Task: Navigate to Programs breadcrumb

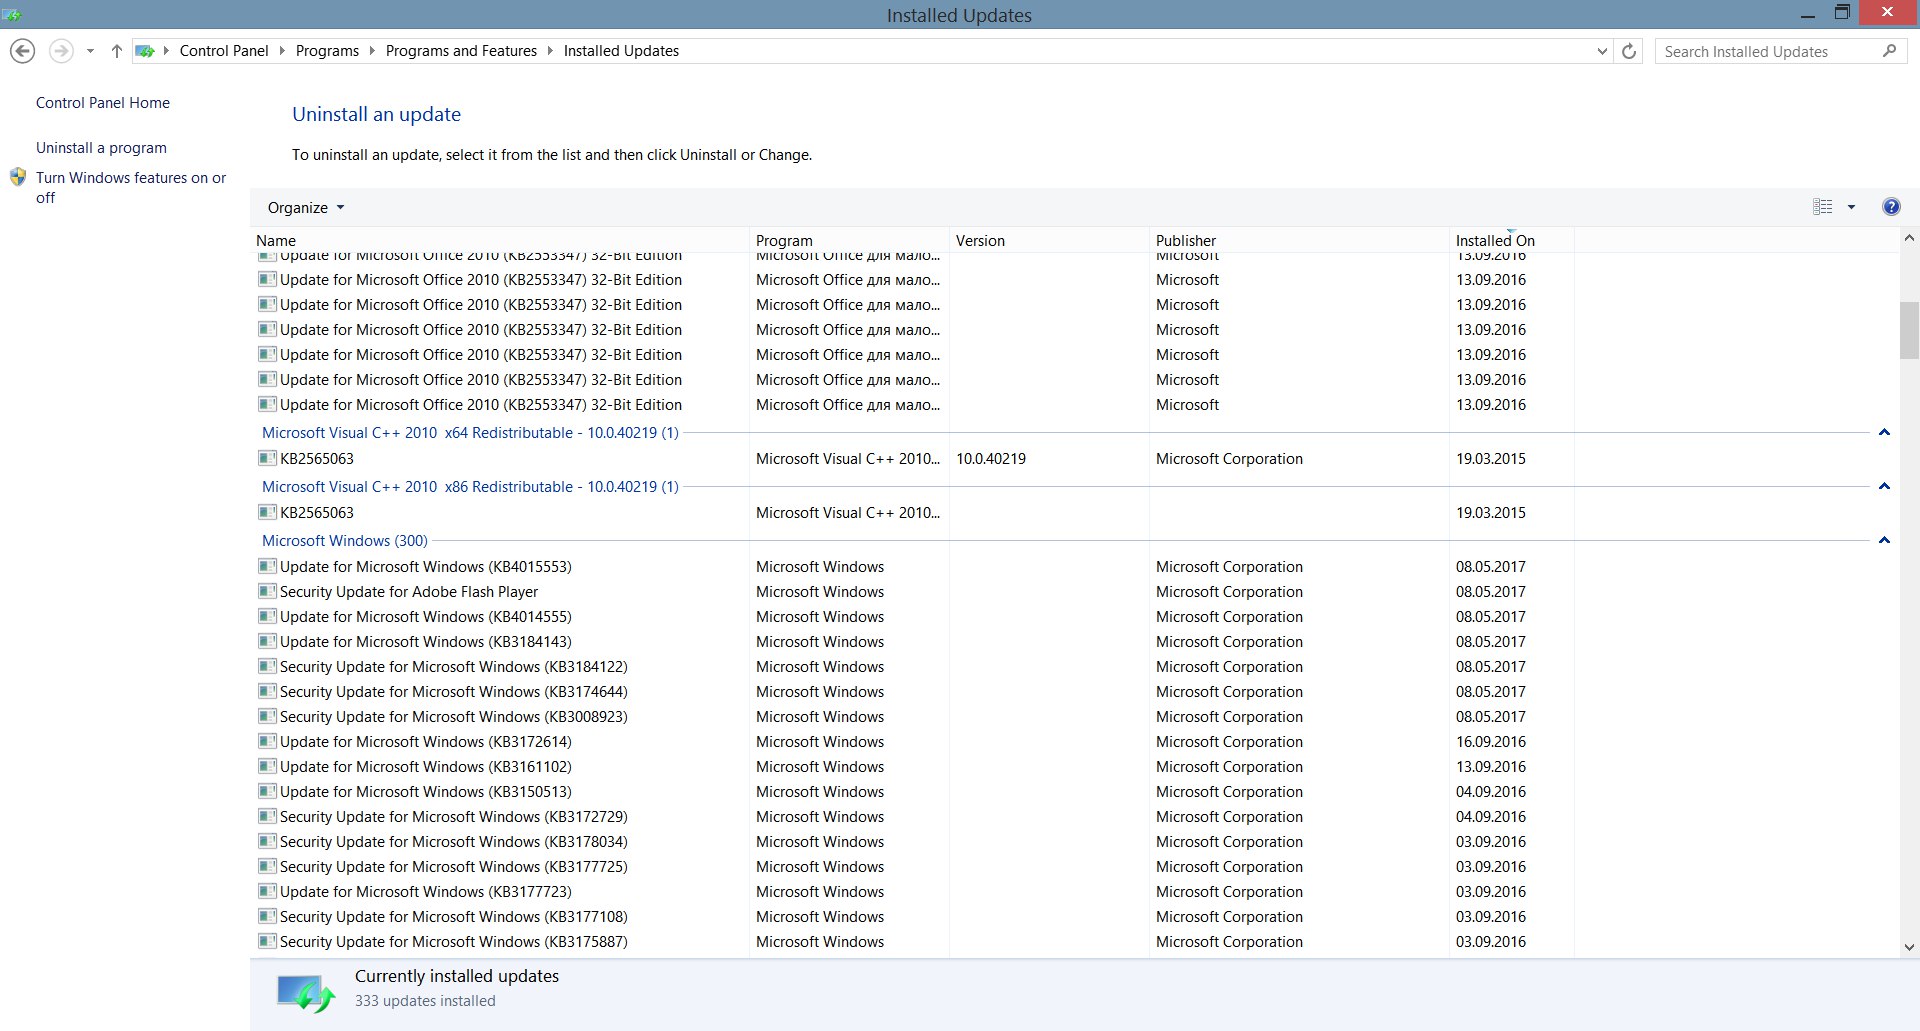Action: click(x=327, y=51)
